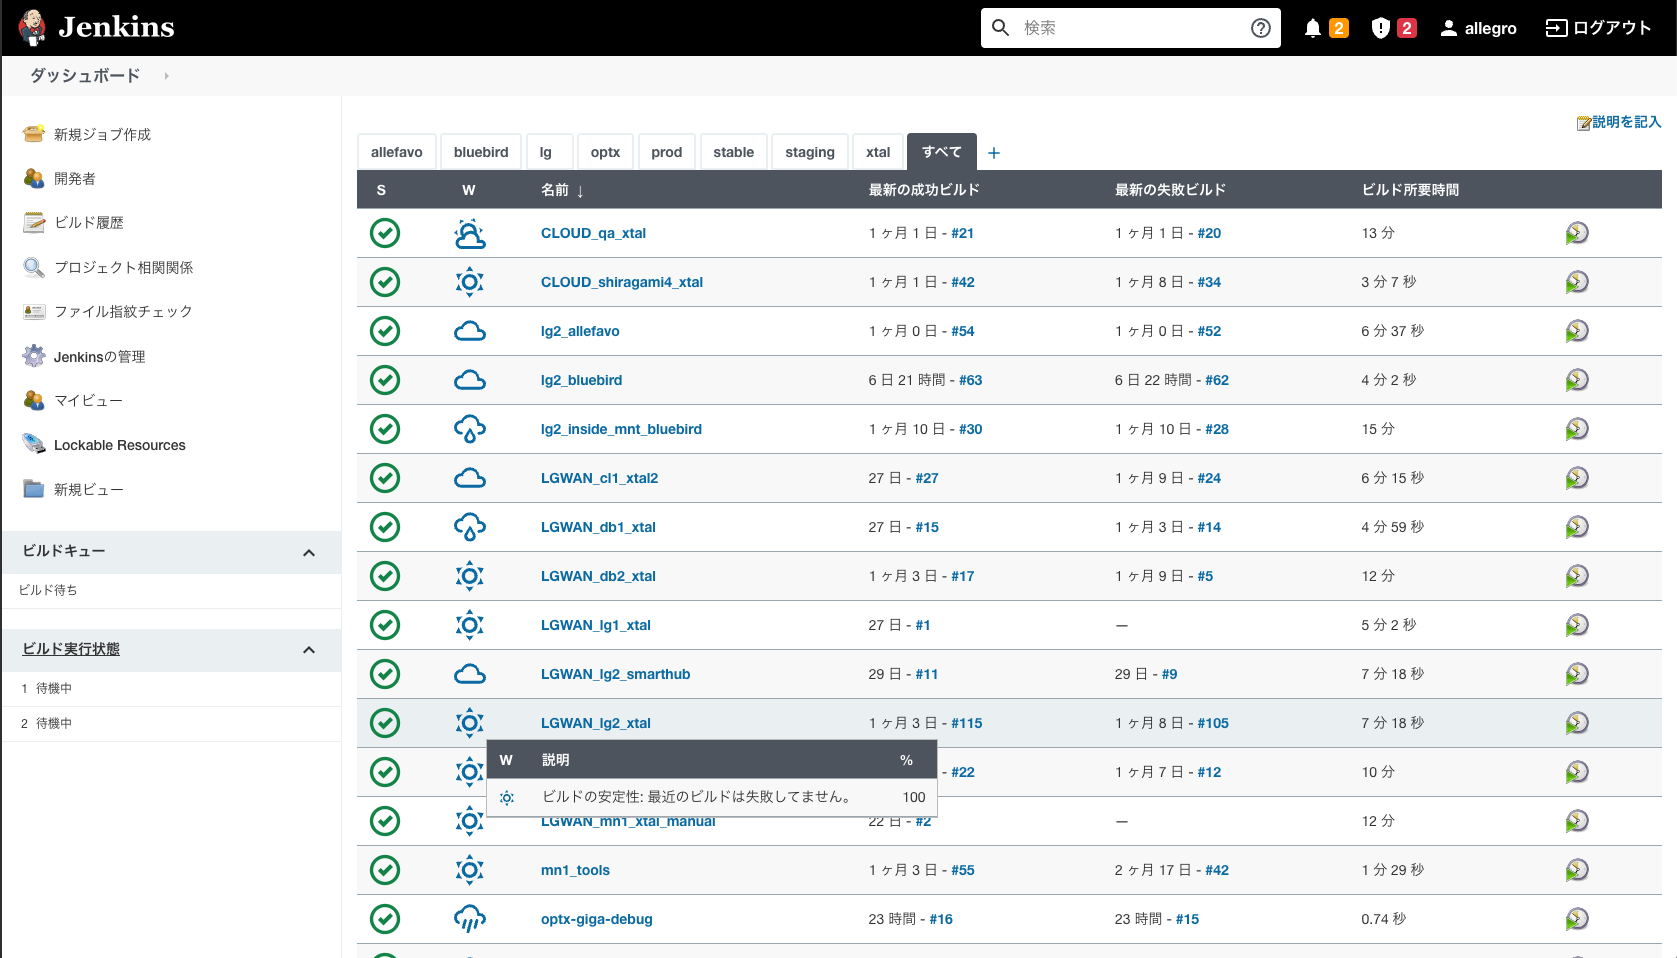Viewport: 1677px width, 958px height.
Task: Click the 新規ジョブ作成 new job icon
Action: coord(34,134)
